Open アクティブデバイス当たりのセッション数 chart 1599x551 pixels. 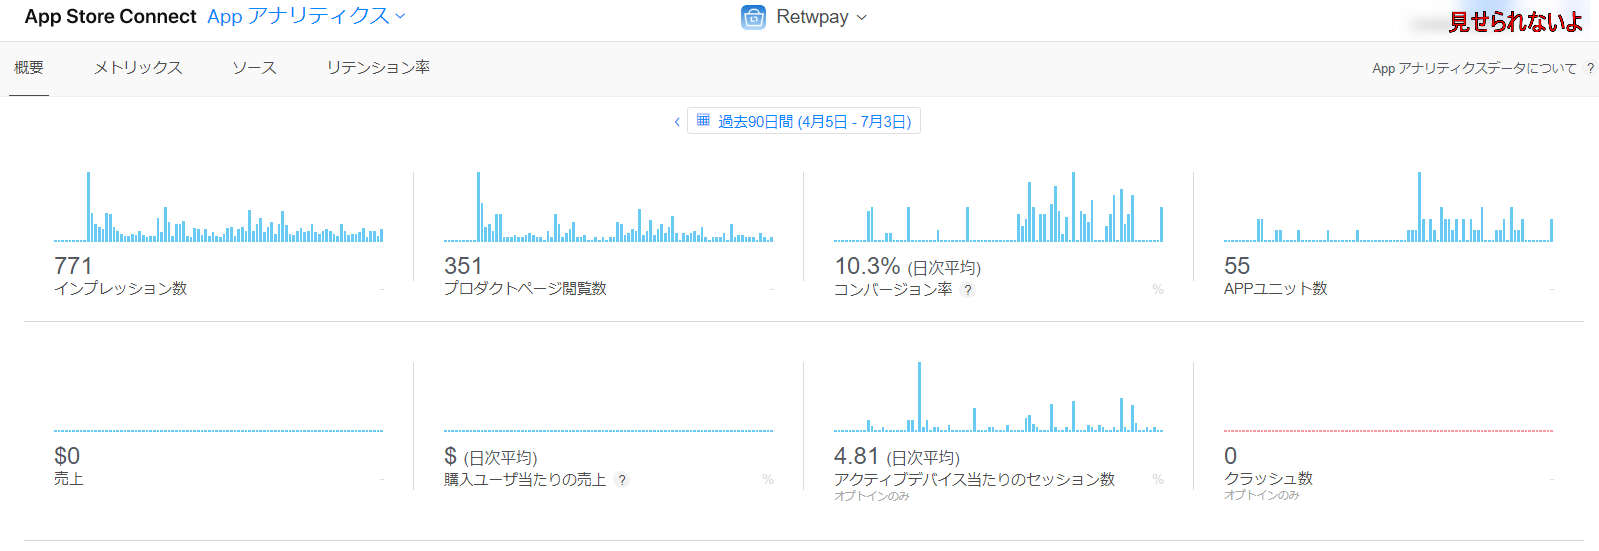click(x=998, y=400)
